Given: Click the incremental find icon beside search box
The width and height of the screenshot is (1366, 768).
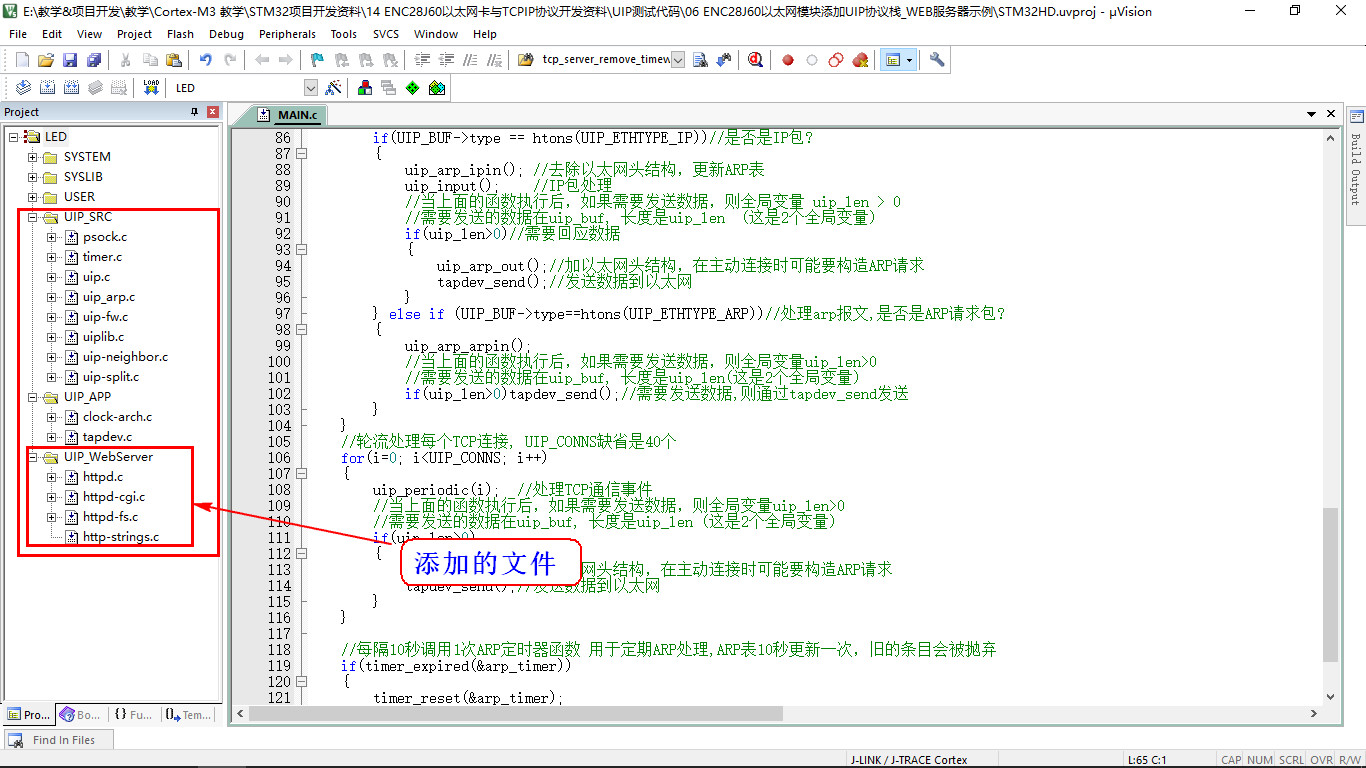Looking at the screenshot, I should pos(724,60).
